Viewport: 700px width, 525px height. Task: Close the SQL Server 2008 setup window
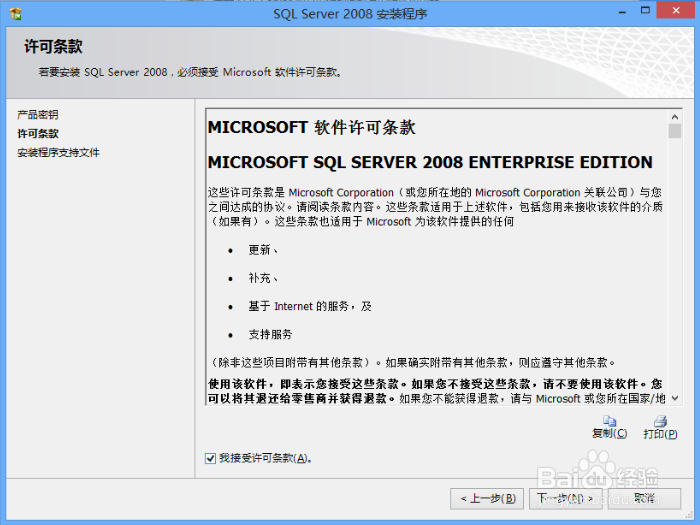[x=676, y=10]
